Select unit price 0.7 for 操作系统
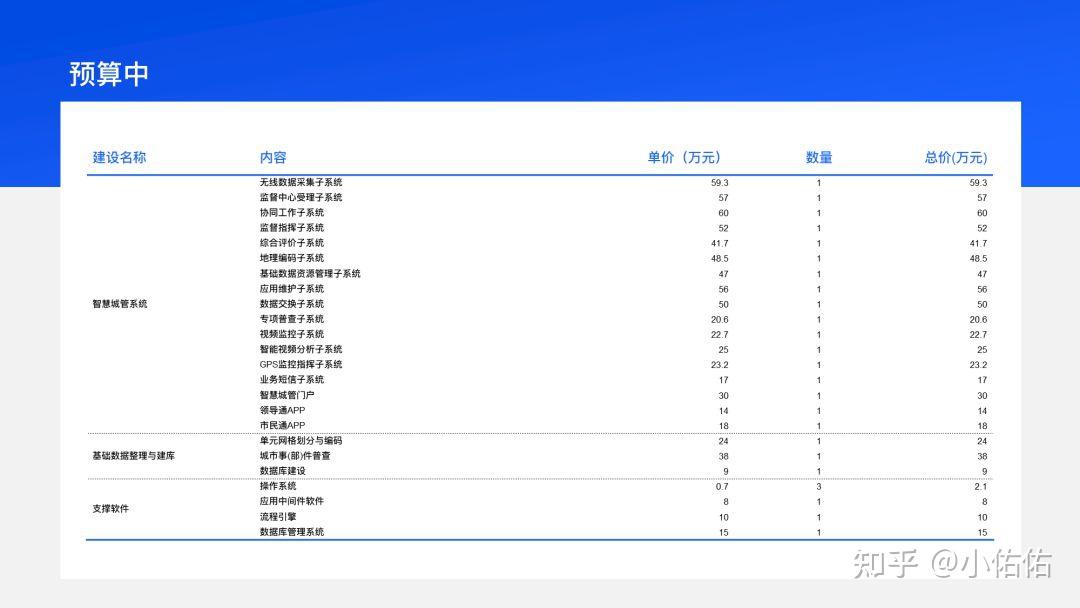The height and width of the screenshot is (608, 1080). click(722, 487)
